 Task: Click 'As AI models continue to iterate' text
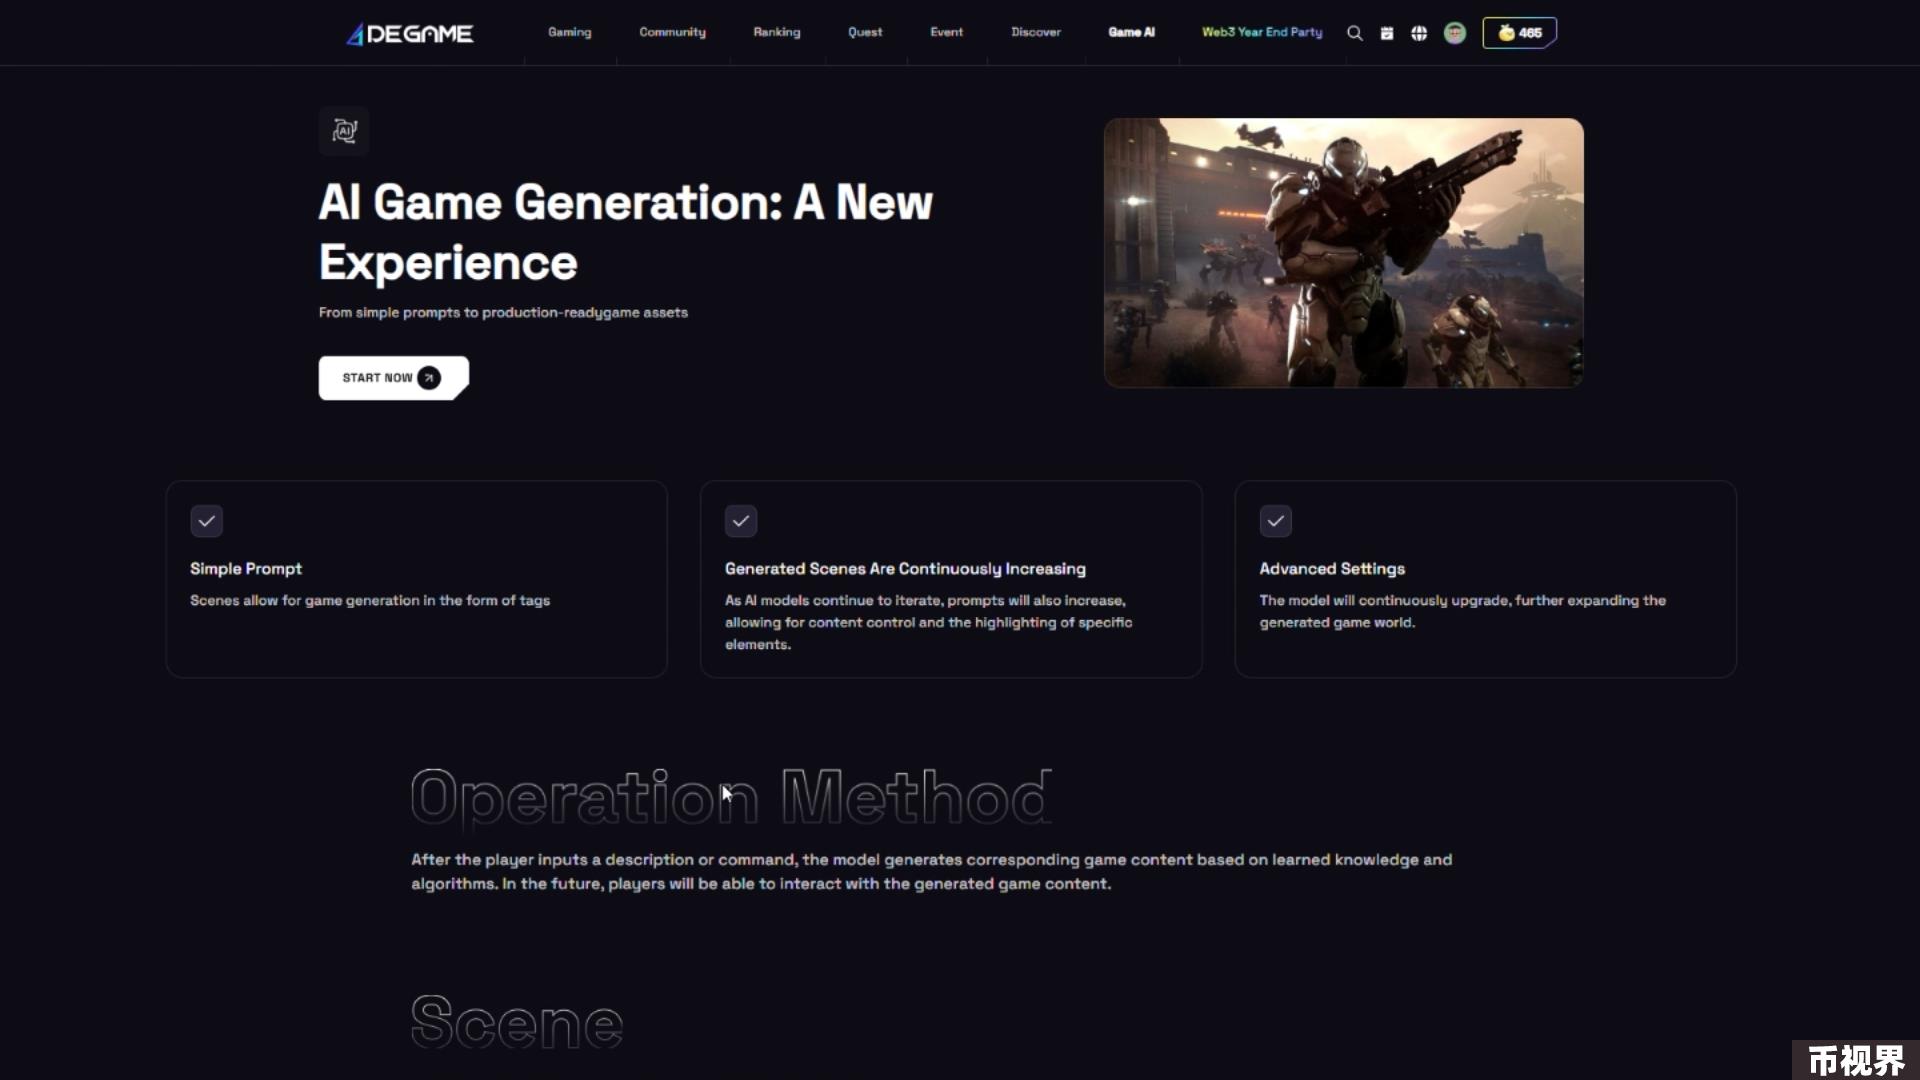tap(928, 623)
